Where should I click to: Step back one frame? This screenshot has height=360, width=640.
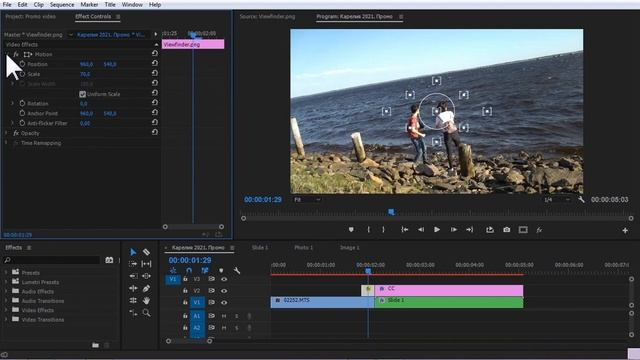pos(421,230)
